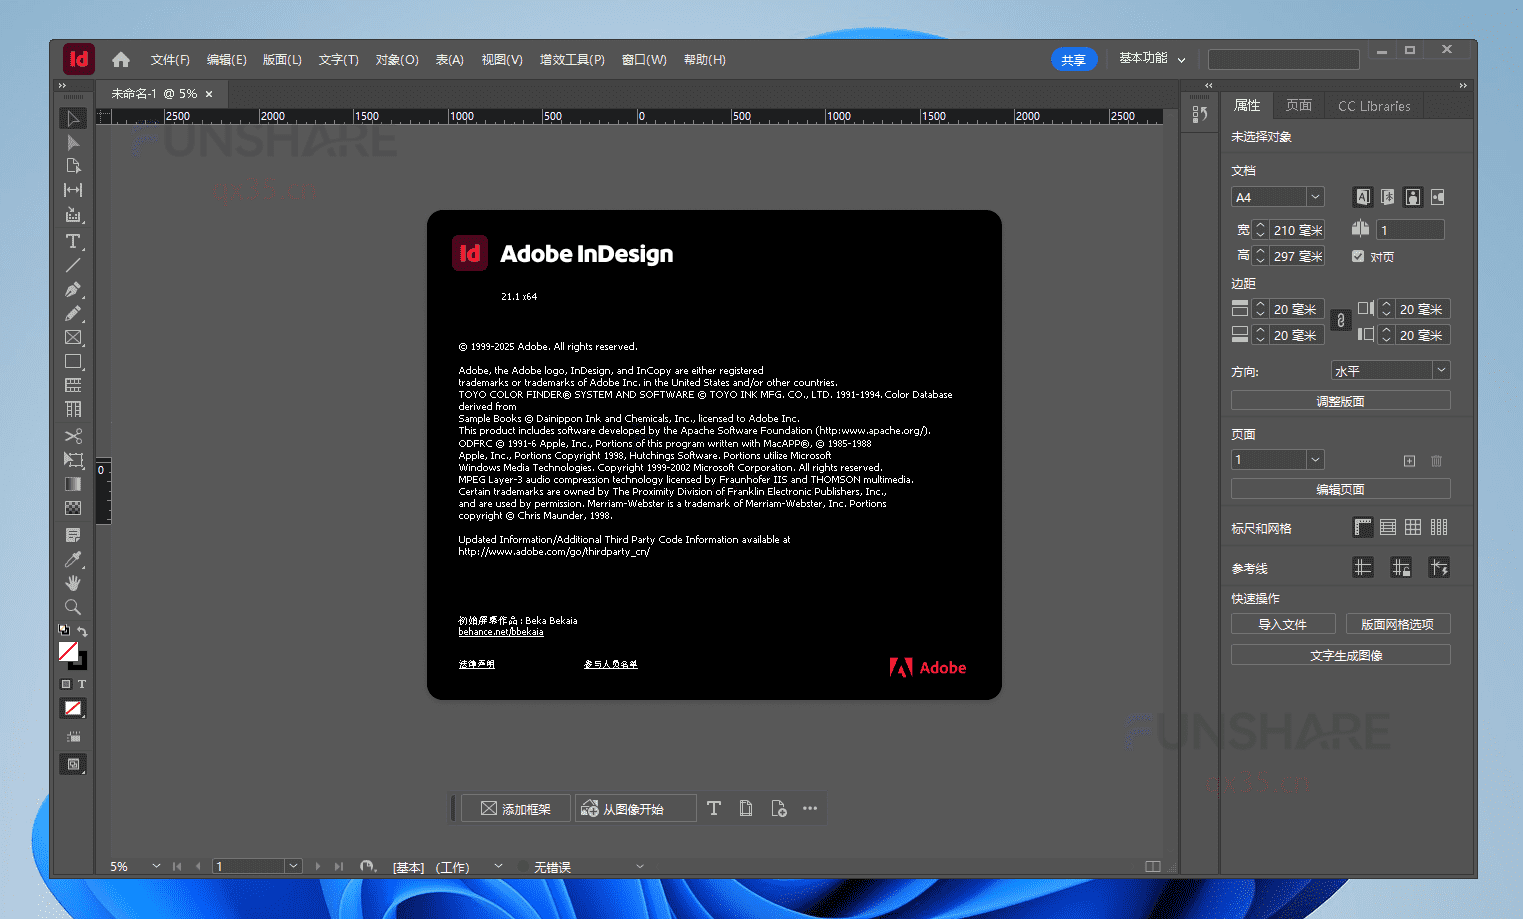
Task: Activate the Gradient swatch tool
Action: [73, 483]
